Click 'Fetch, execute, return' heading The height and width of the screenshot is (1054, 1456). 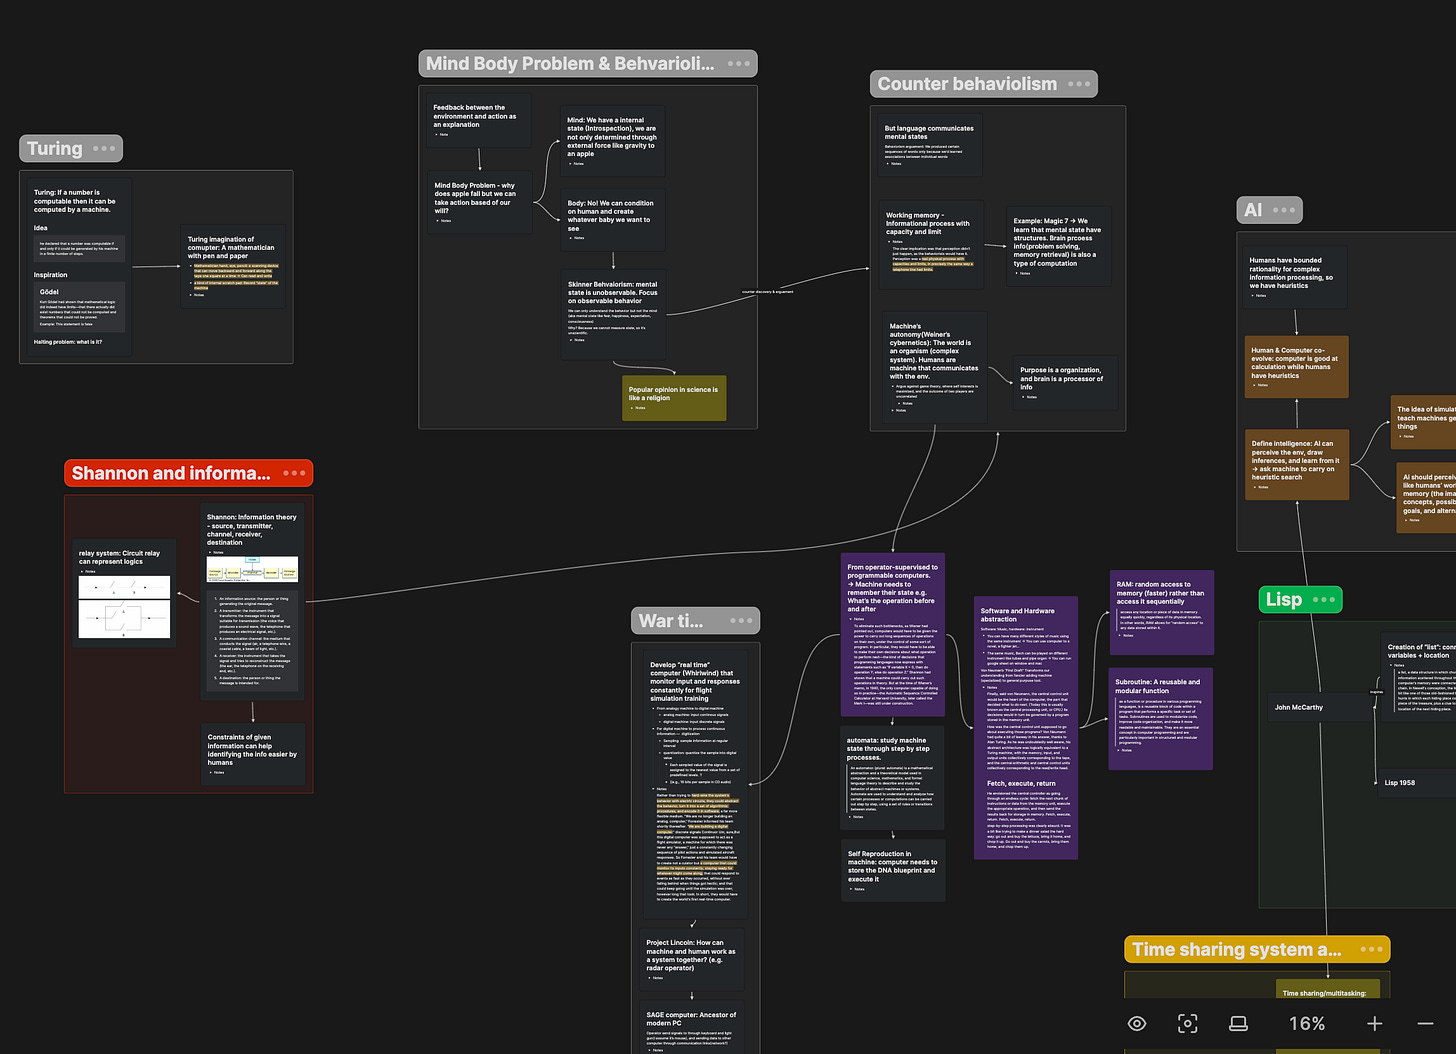[1021, 784]
